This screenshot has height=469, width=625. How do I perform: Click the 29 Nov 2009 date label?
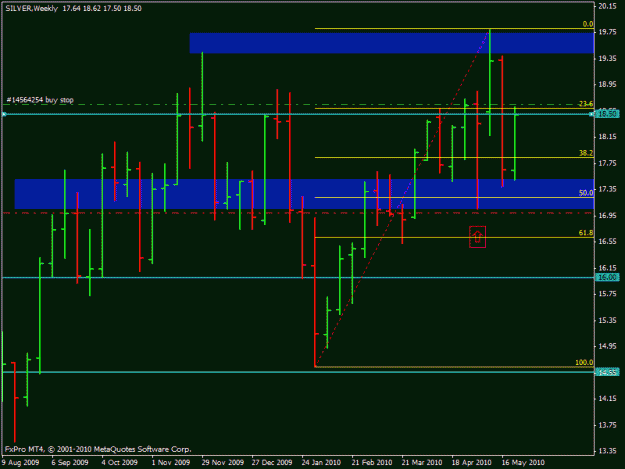click(222, 463)
